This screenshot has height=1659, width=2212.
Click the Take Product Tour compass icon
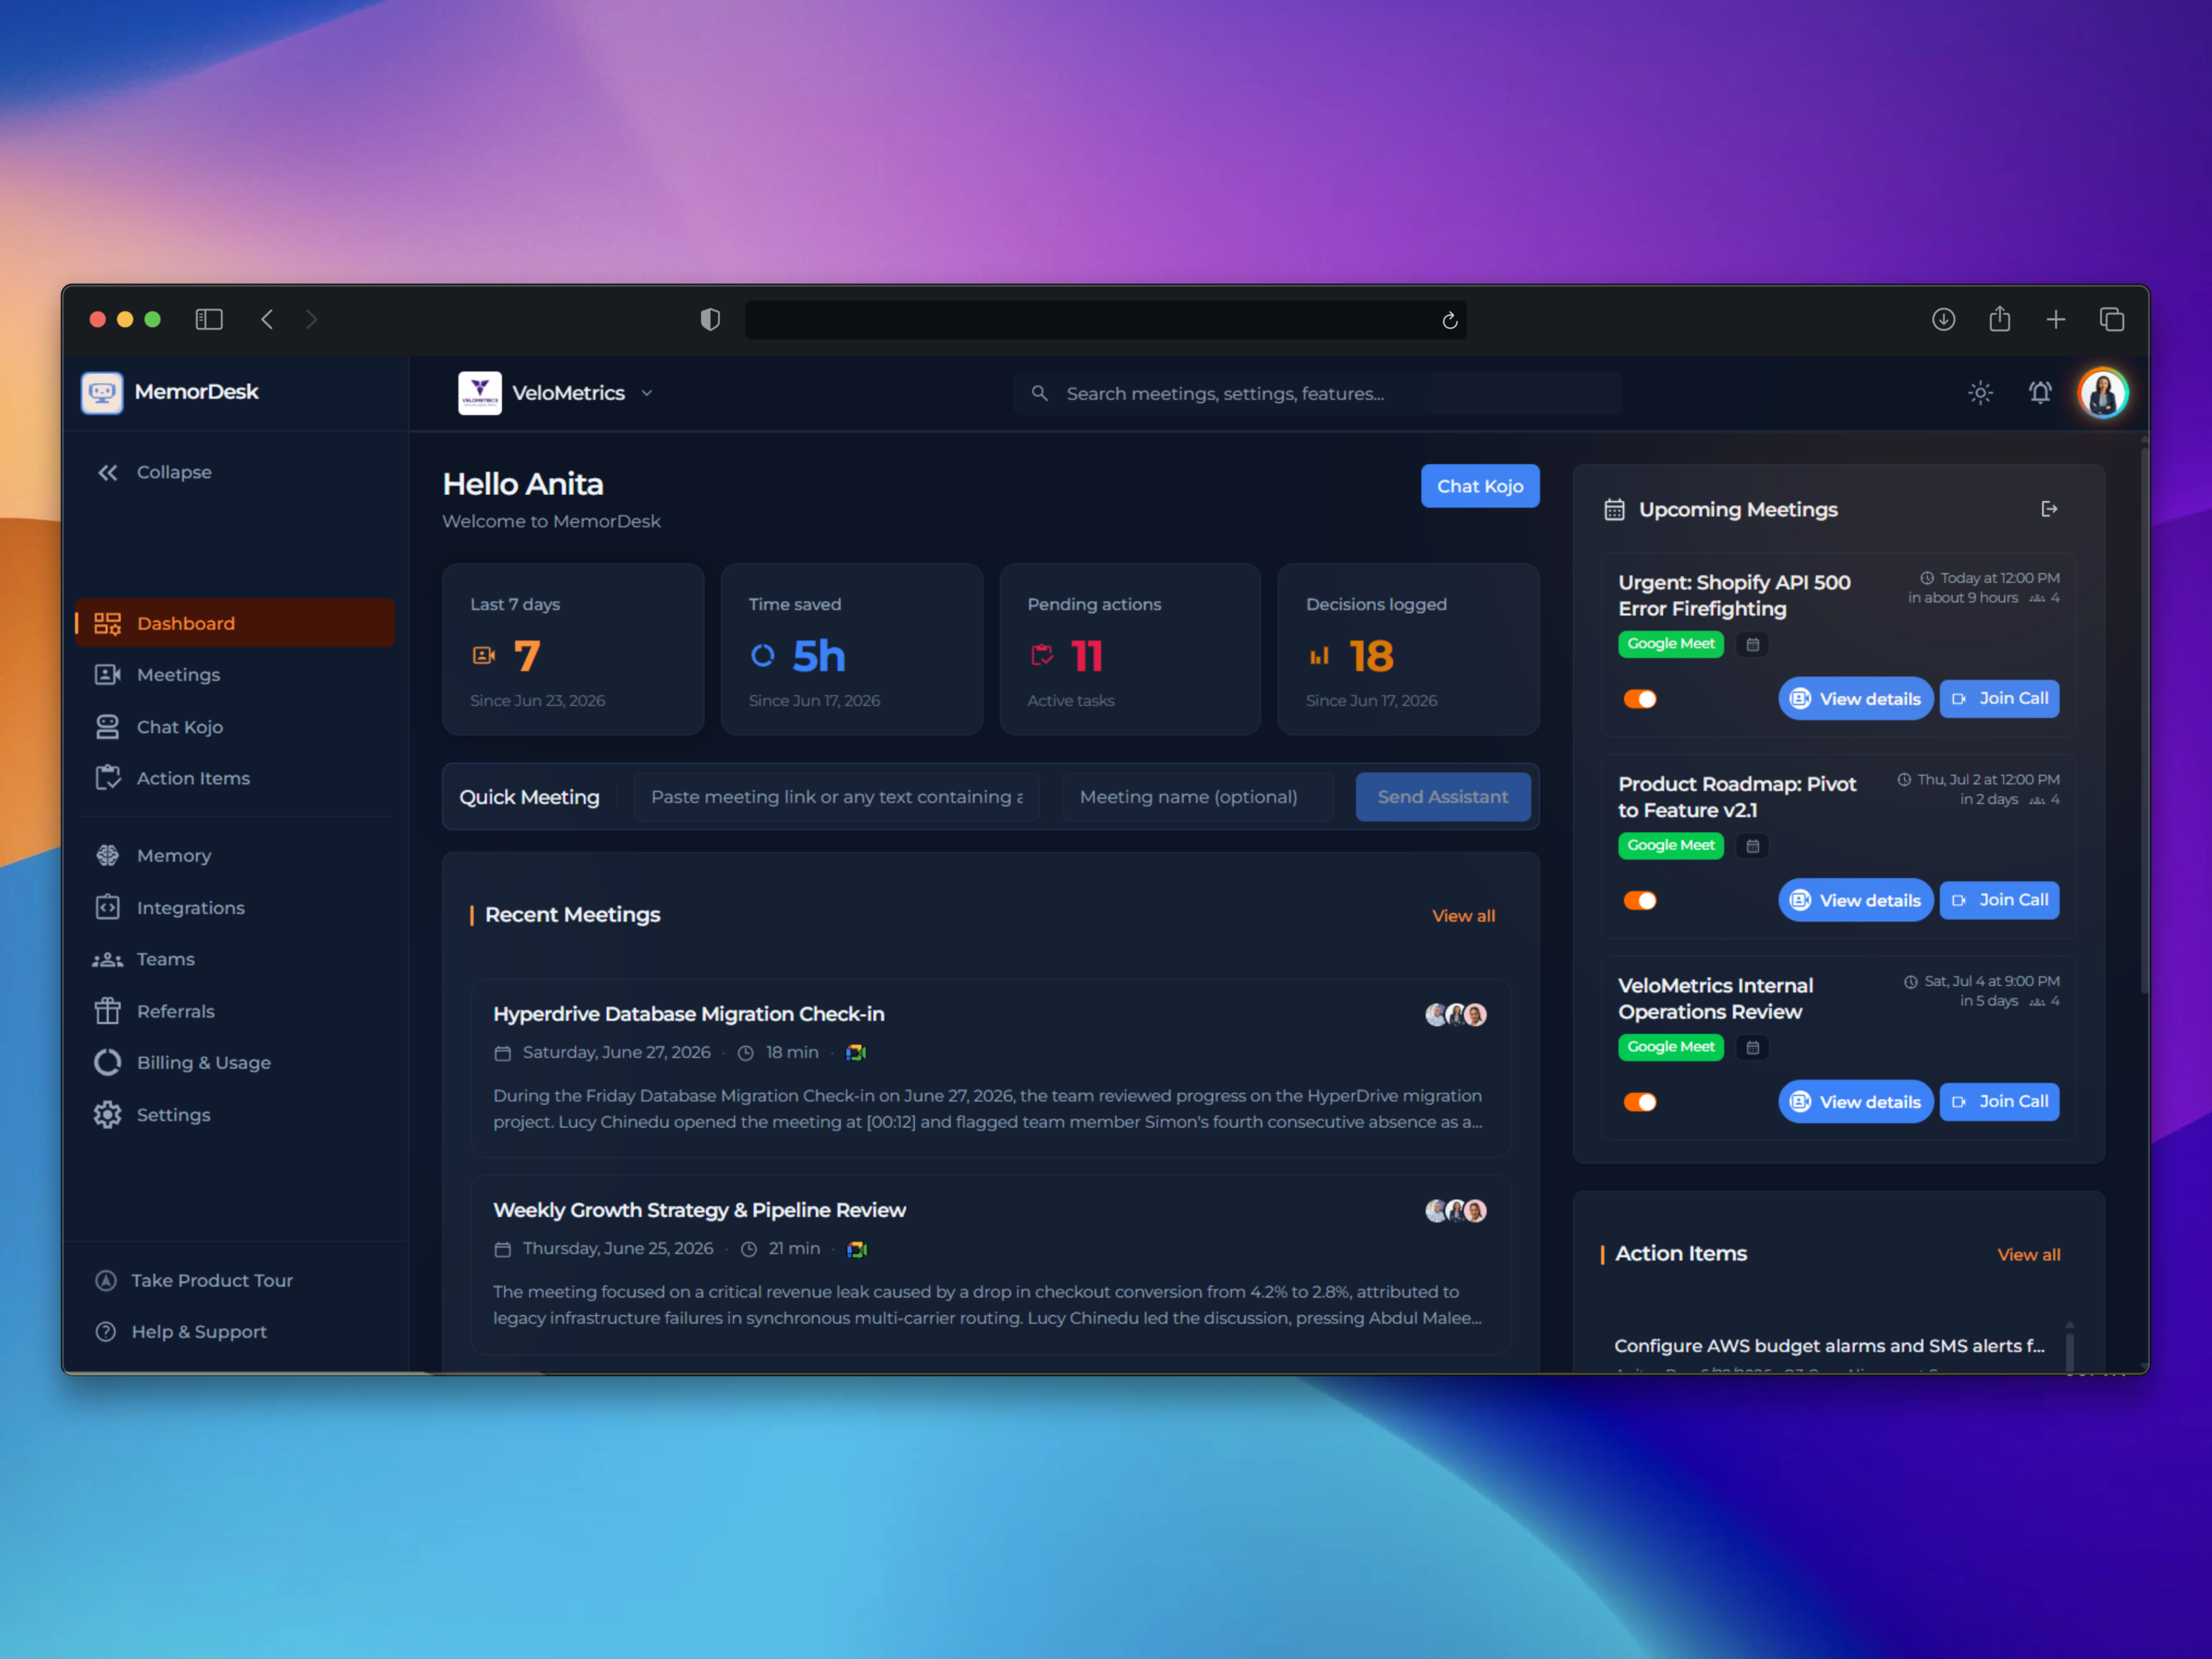tap(106, 1281)
